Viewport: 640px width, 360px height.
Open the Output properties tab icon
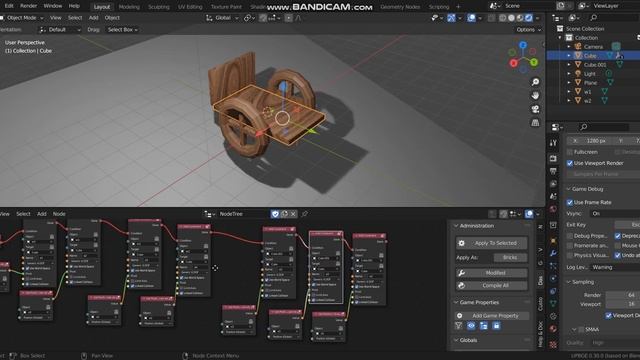[x=553, y=171]
